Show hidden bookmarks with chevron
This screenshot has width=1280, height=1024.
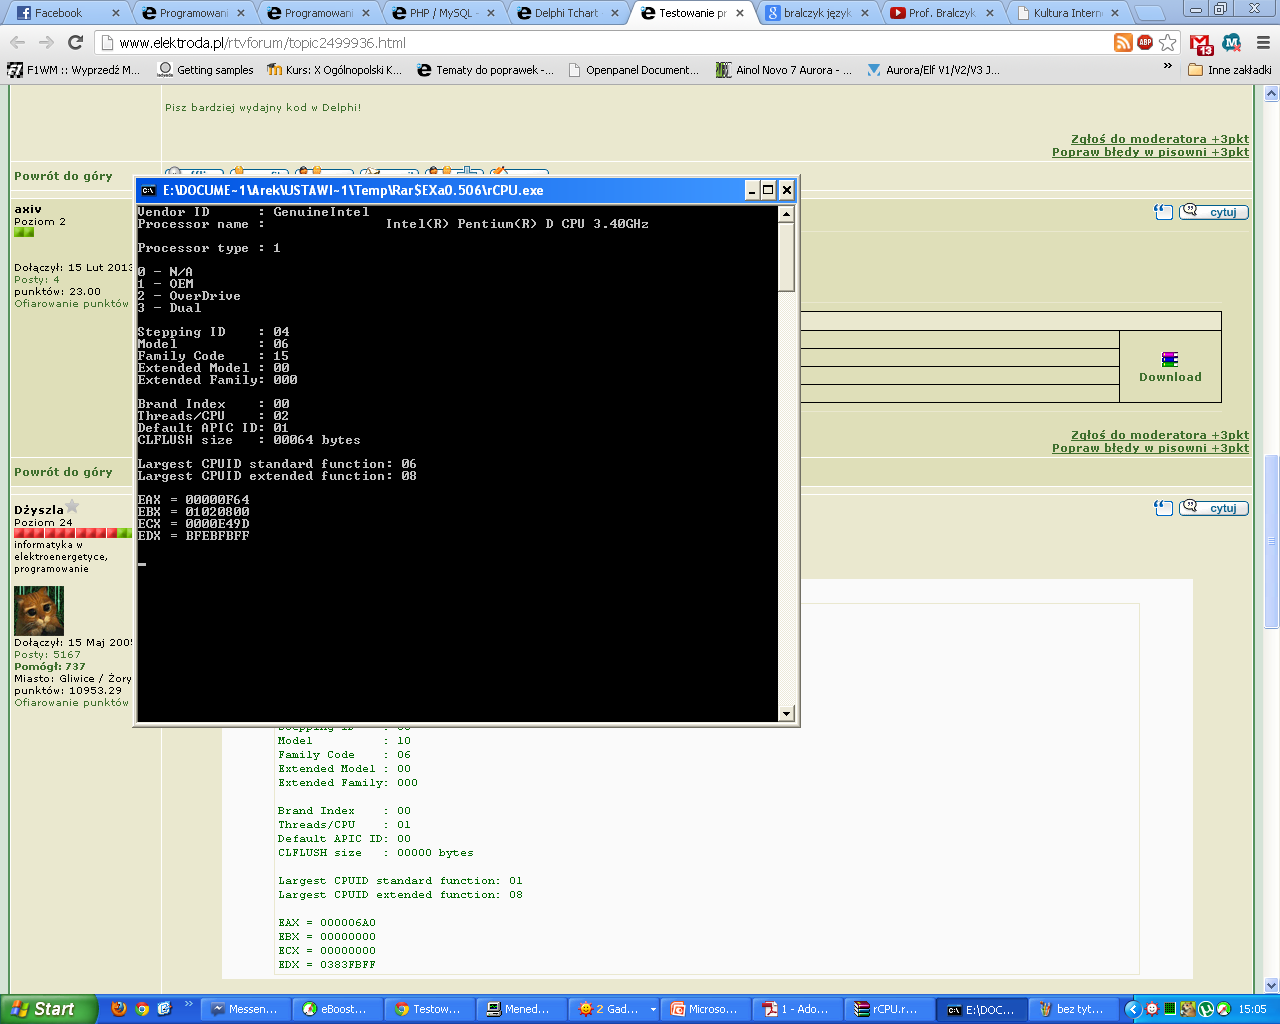pyautogui.click(x=1167, y=67)
